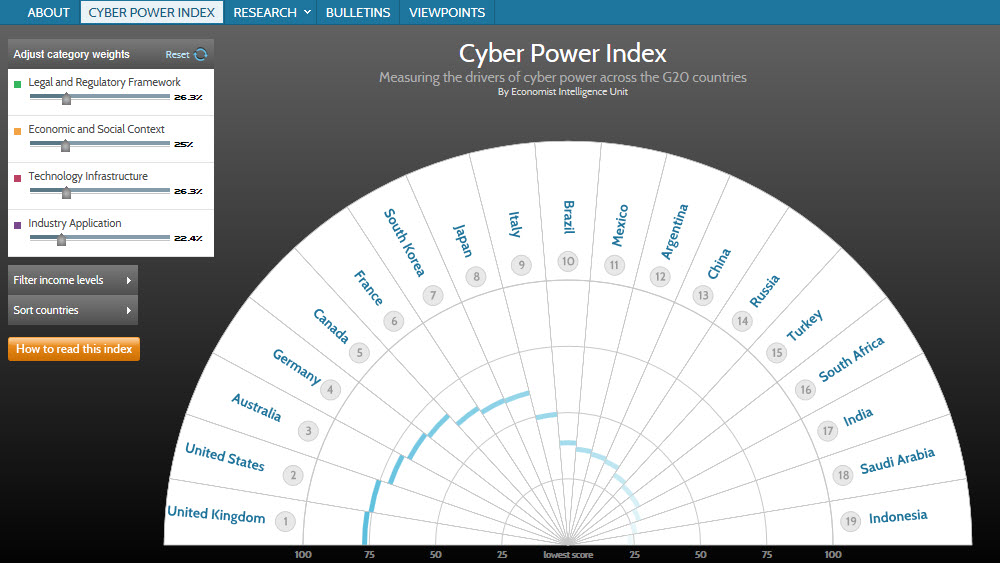1000x563 pixels.
Task: Click the How to read this index button
Action: (x=74, y=349)
